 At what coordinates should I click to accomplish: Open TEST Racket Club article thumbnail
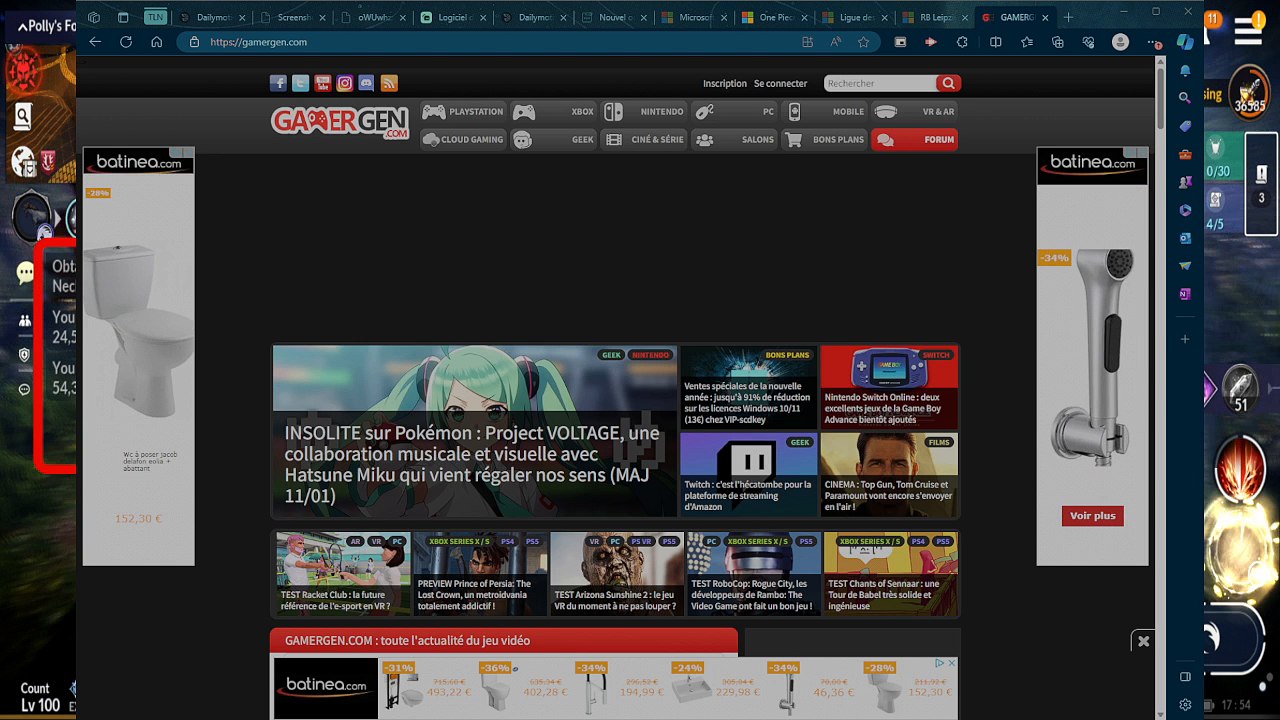pyautogui.click(x=343, y=574)
